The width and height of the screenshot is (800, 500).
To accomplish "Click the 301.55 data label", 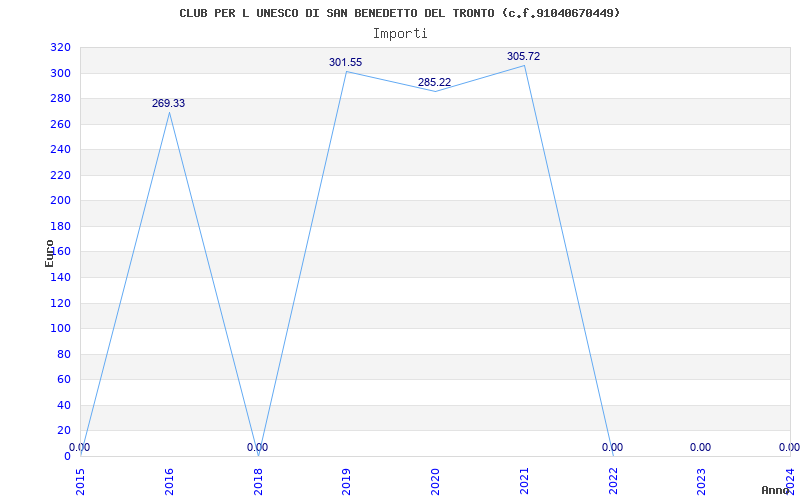I will 345,63.
